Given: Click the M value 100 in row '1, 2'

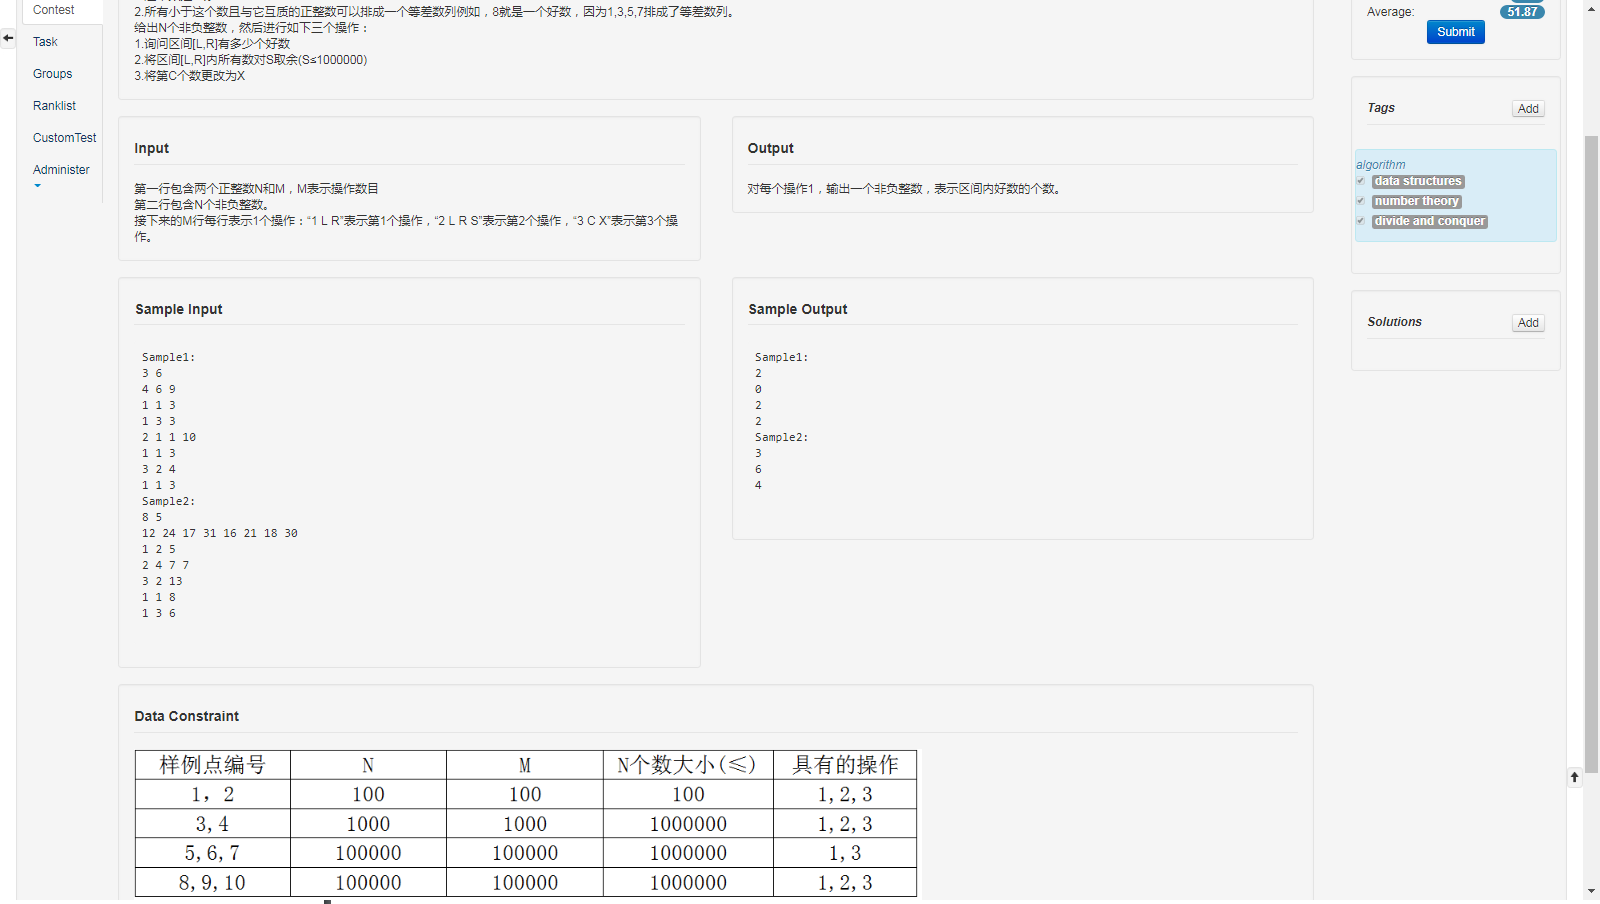Looking at the screenshot, I should tap(525, 794).
